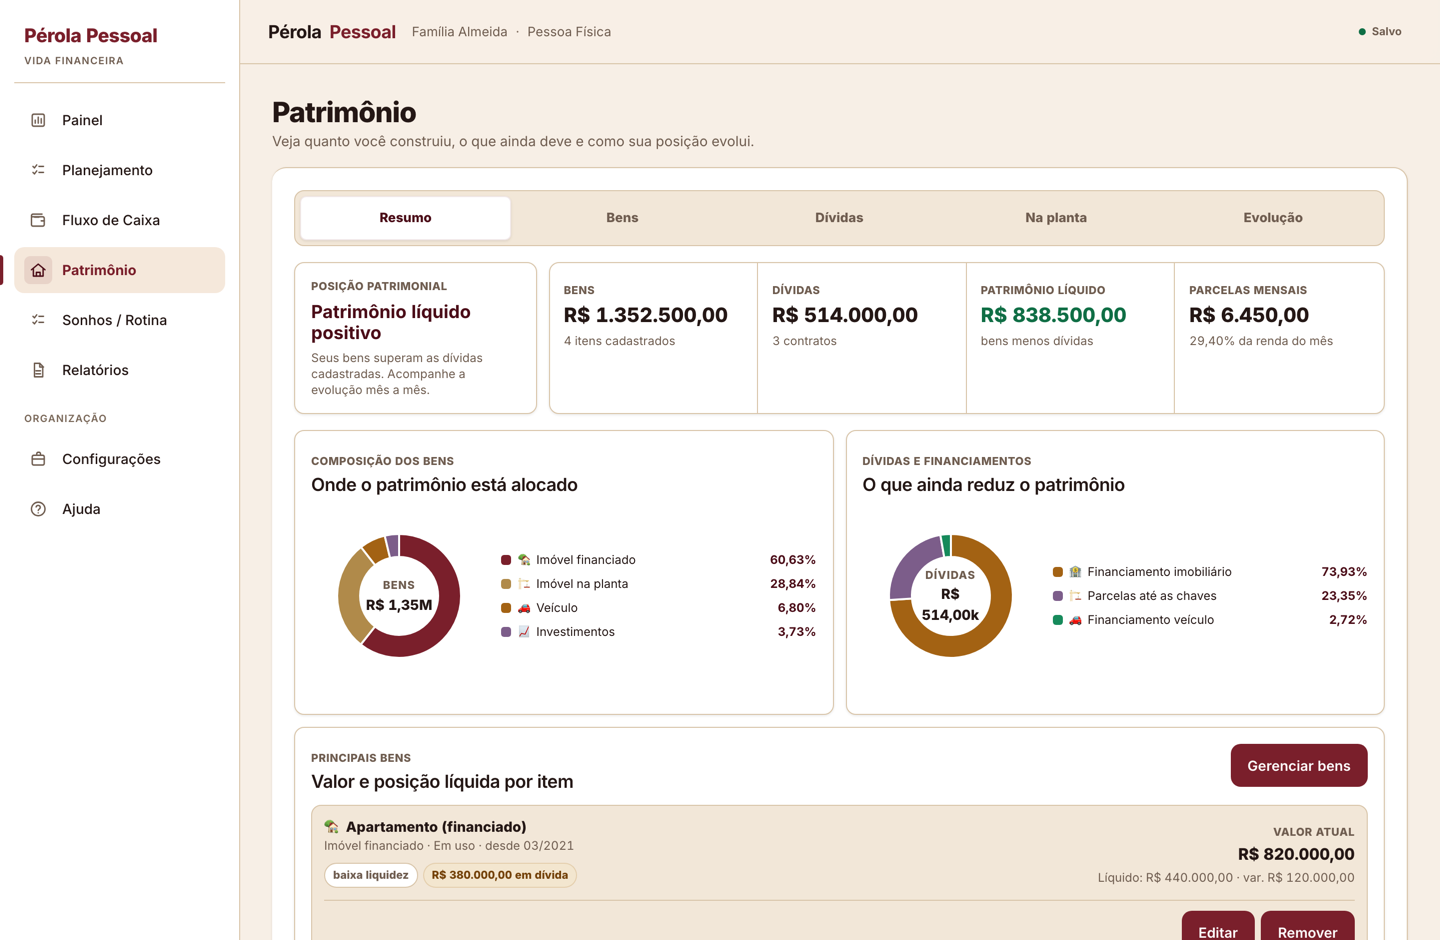Click the green Salvo status dot
The height and width of the screenshot is (940, 1440).
pyautogui.click(x=1362, y=32)
